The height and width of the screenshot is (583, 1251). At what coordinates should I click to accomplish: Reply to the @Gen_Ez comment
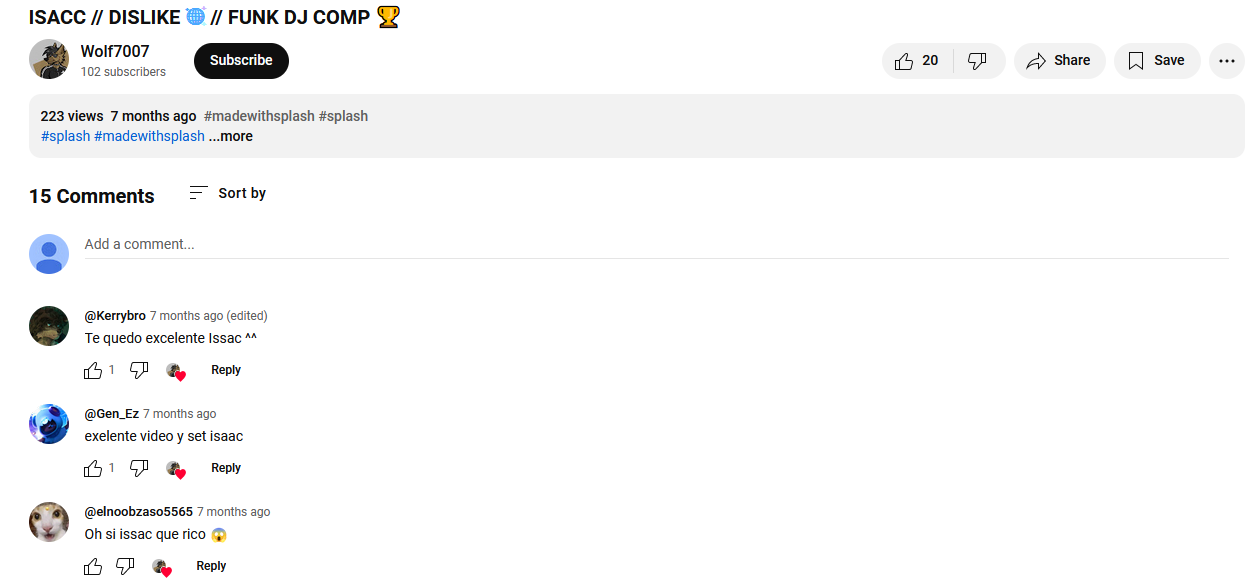coord(226,468)
